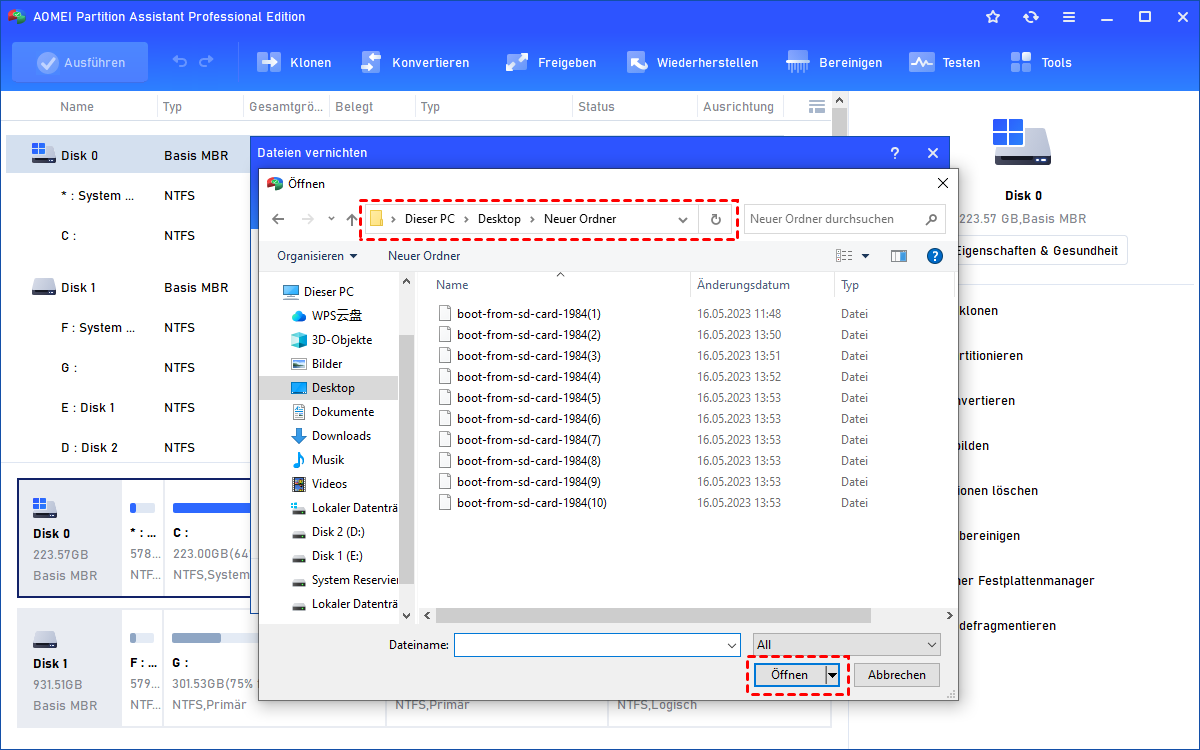
Task: Expand the address bar history dropdown
Action: pyautogui.click(x=683, y=219)
